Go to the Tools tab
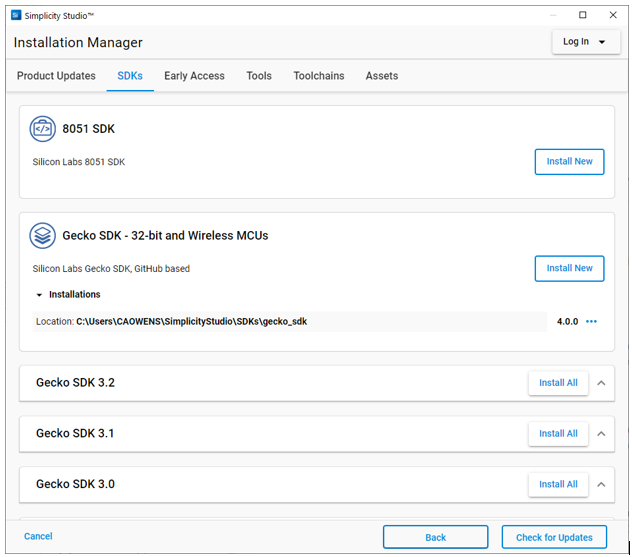Viewport: 632px width, 557px height. (x=259, y=76)
